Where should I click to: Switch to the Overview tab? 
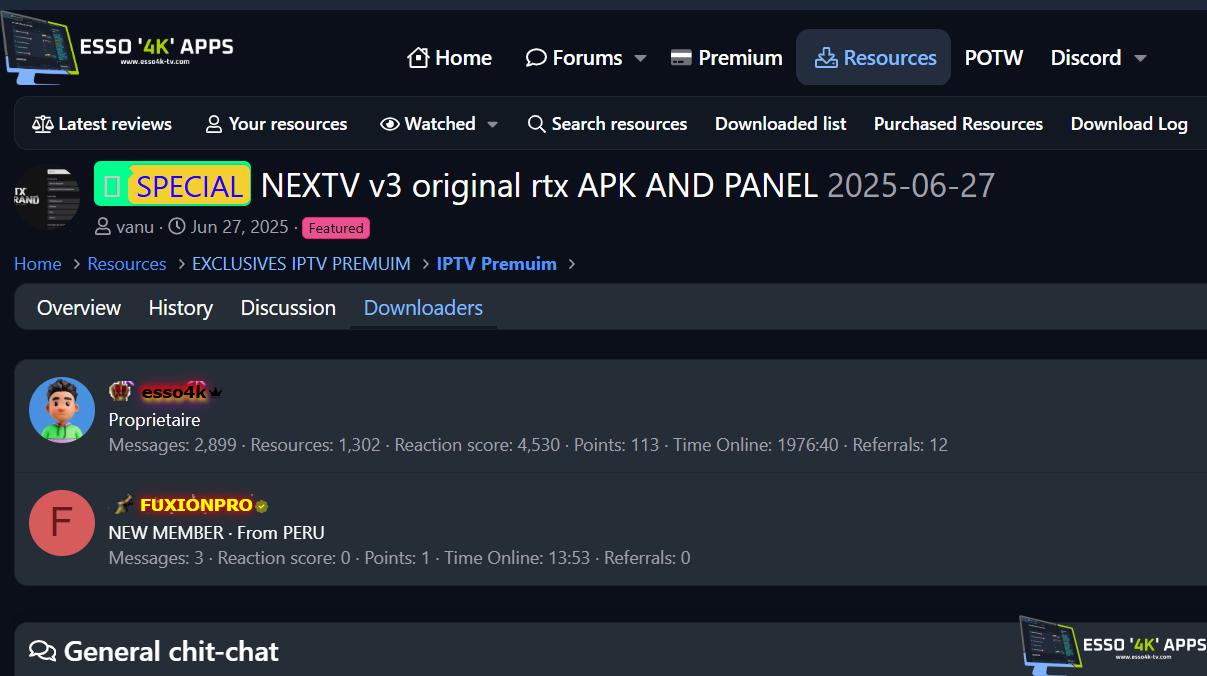point(79,308)
